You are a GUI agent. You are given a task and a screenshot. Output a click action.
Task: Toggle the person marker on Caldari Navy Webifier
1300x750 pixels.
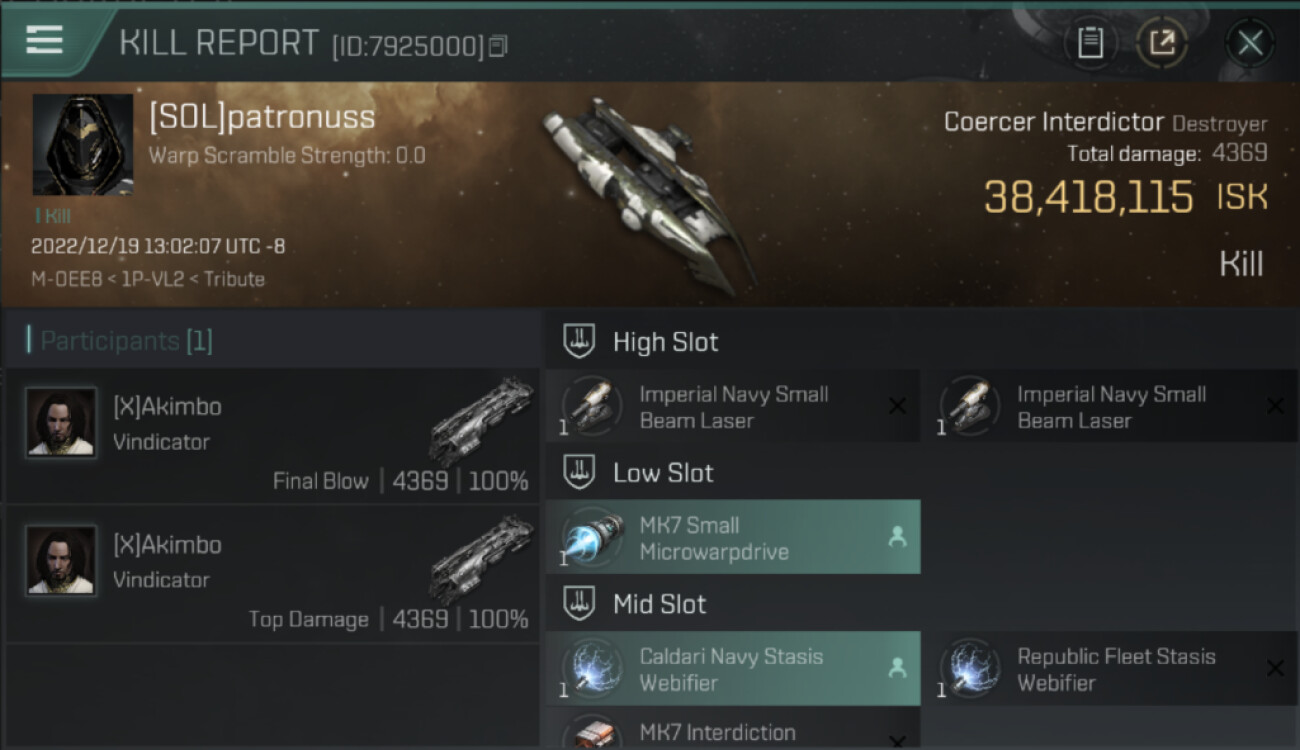(x=897, y=668)
